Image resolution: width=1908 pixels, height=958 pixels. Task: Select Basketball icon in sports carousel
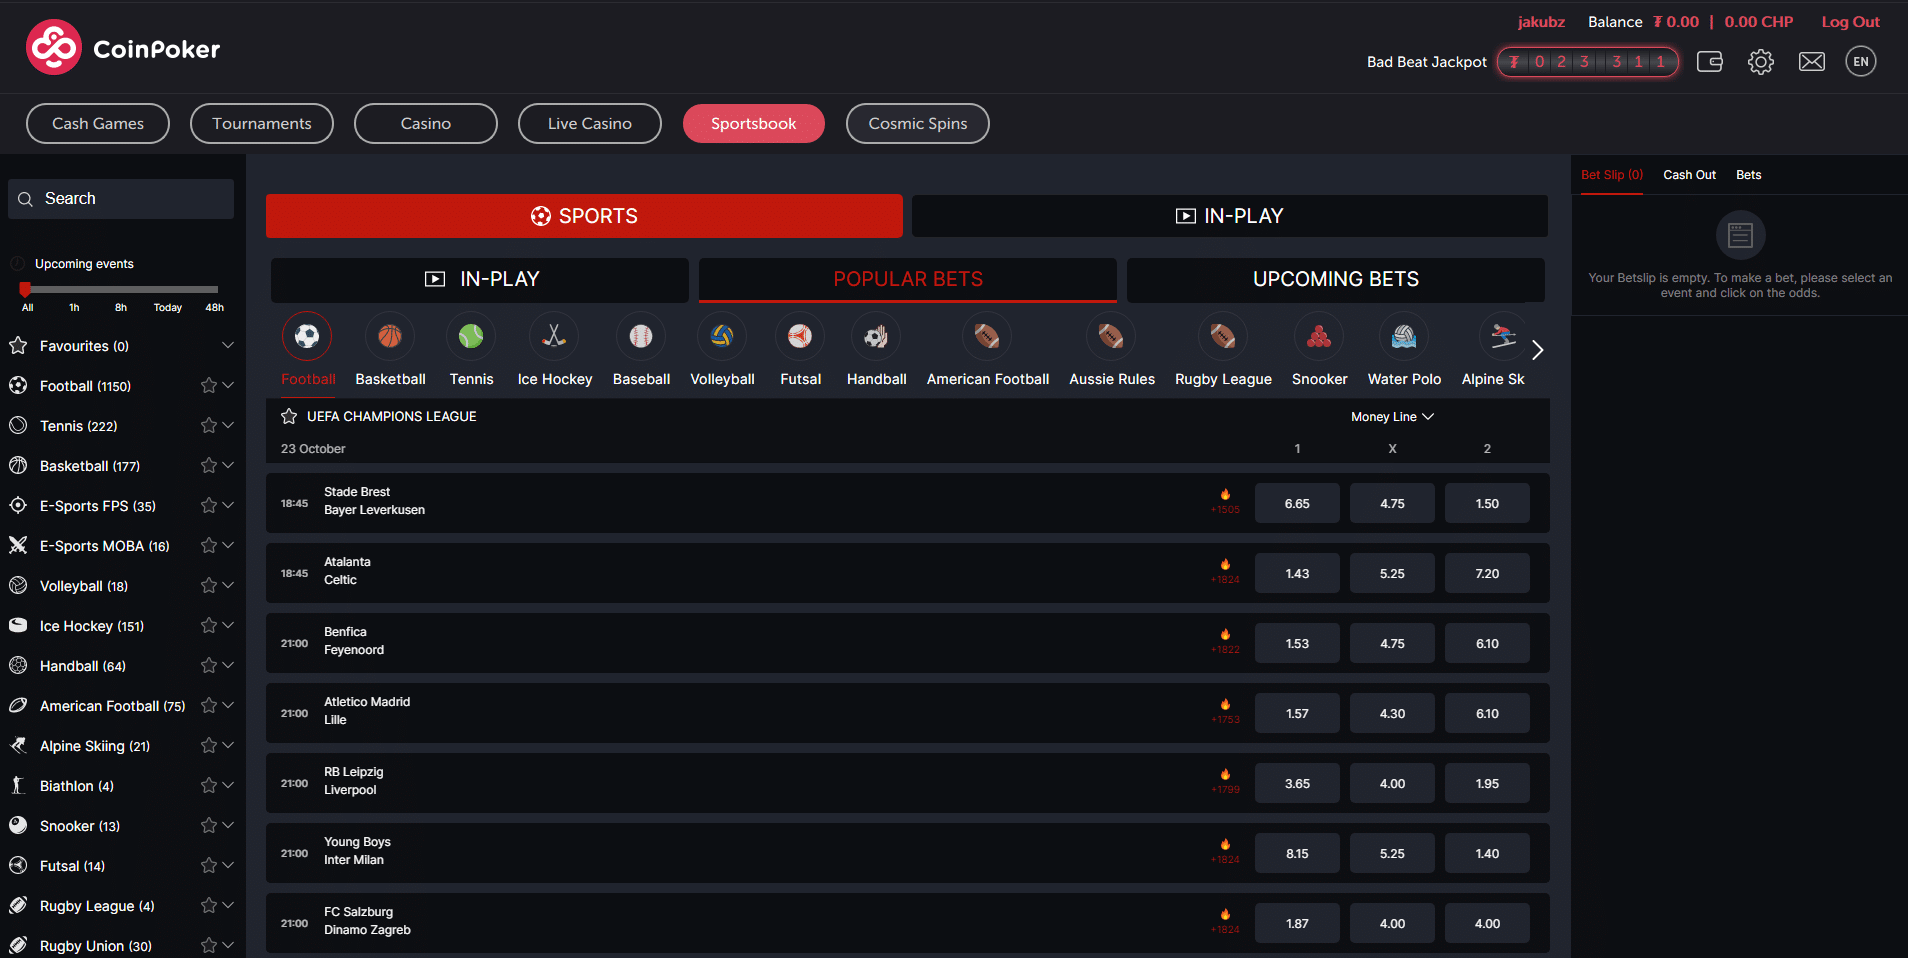pyautogui.click(x=390, y=336)
